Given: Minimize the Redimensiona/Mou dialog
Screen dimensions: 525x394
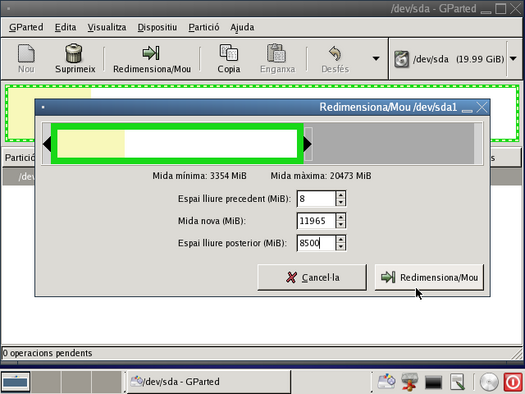Looking at the screenshot, I should click(467, 110).
